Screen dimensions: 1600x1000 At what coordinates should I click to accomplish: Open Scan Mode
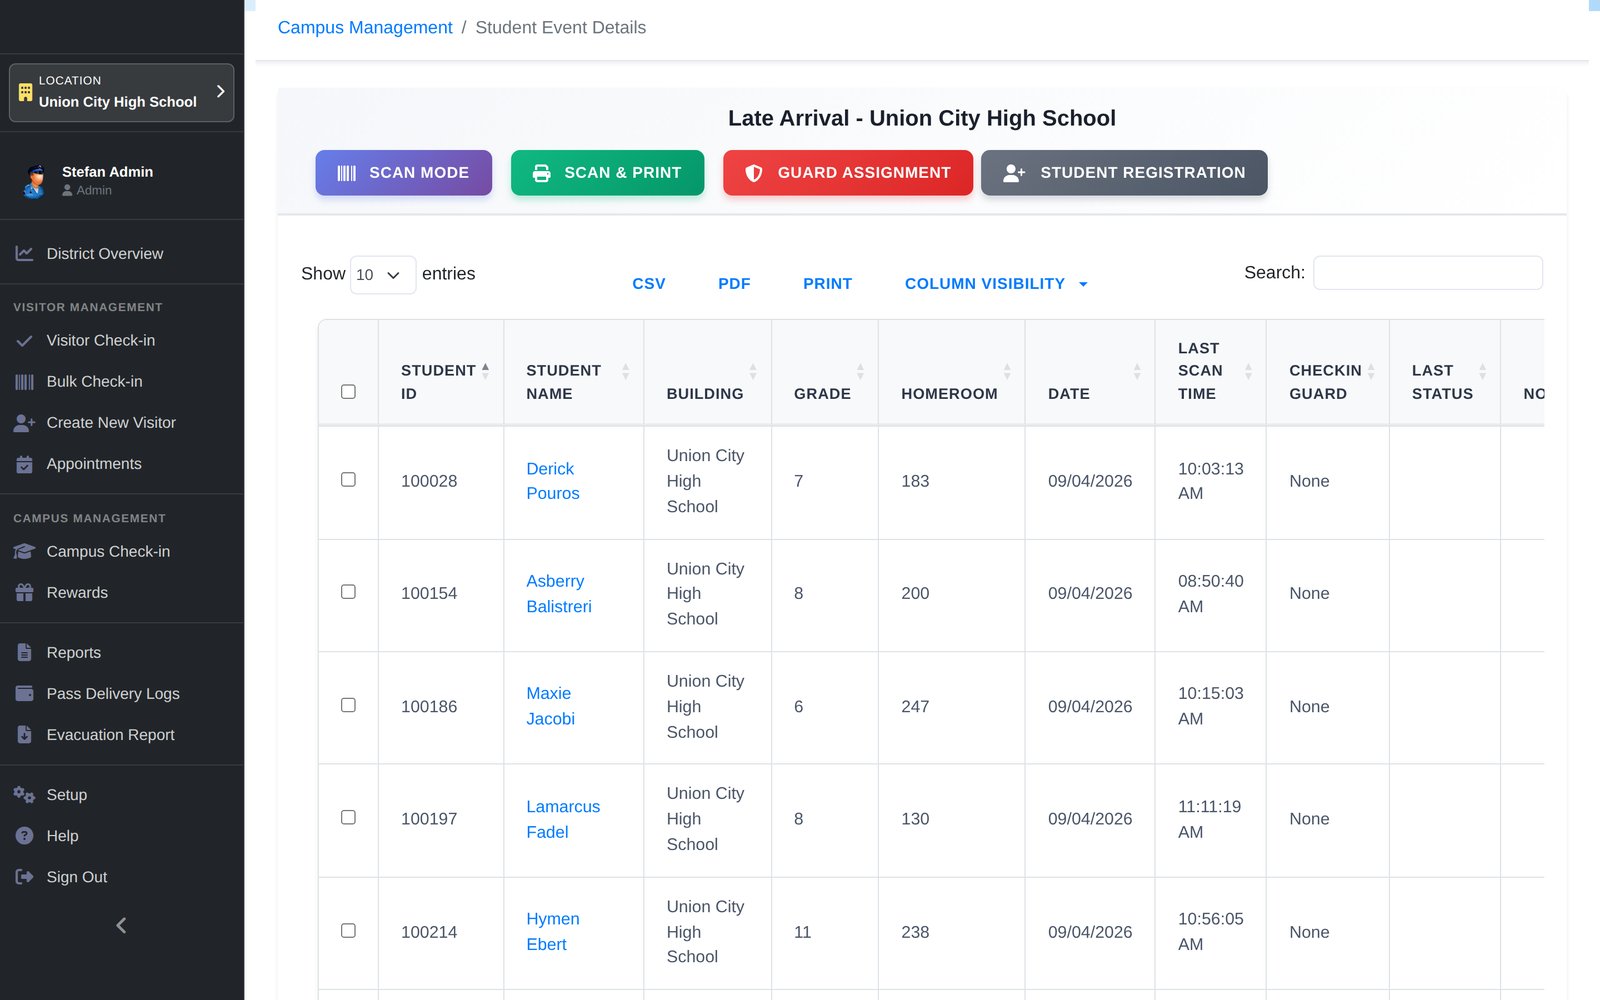(404, 173)
